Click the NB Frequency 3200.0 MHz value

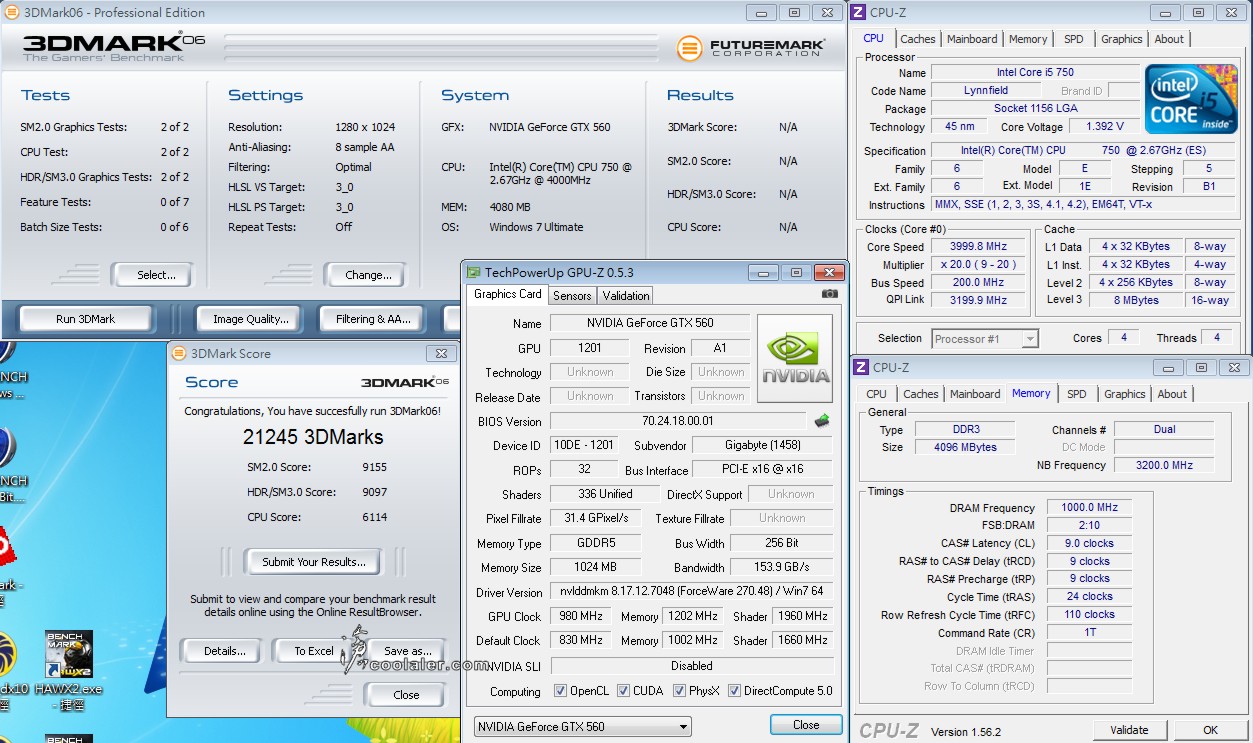pyautogui.click(x=1164, y=466)
